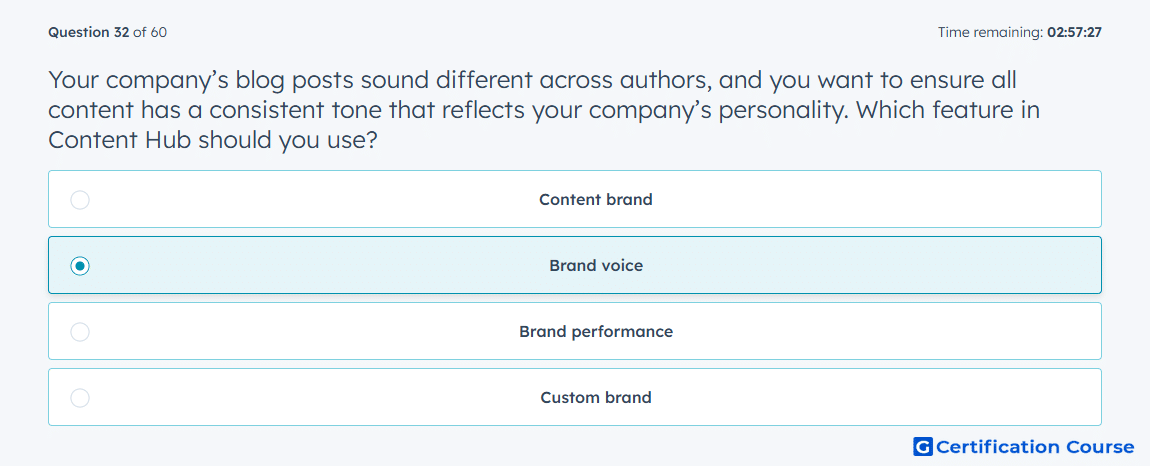The image size is (1150, 466).
Task: Click blank area inside Brand performance card
Action: coord(880,332)
